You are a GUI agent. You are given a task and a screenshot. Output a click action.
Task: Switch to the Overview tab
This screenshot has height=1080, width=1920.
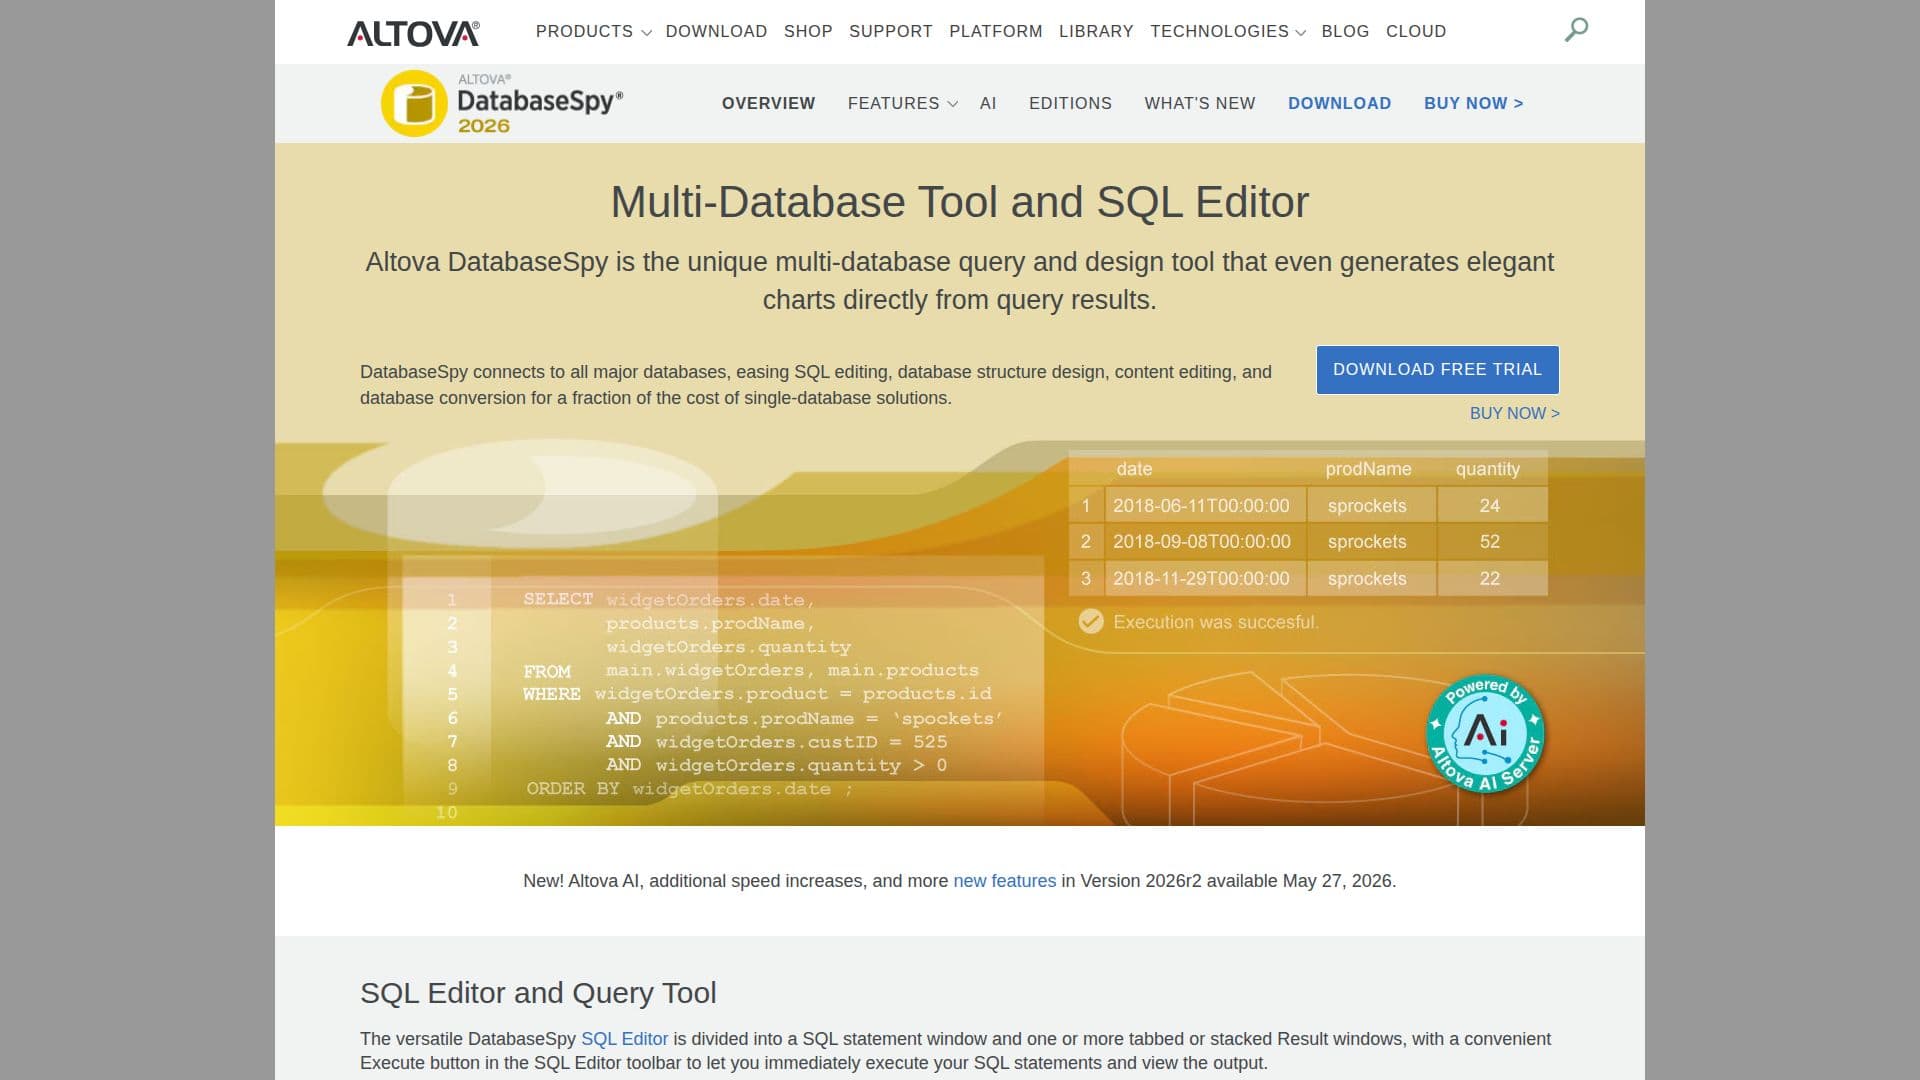[768, 104]
